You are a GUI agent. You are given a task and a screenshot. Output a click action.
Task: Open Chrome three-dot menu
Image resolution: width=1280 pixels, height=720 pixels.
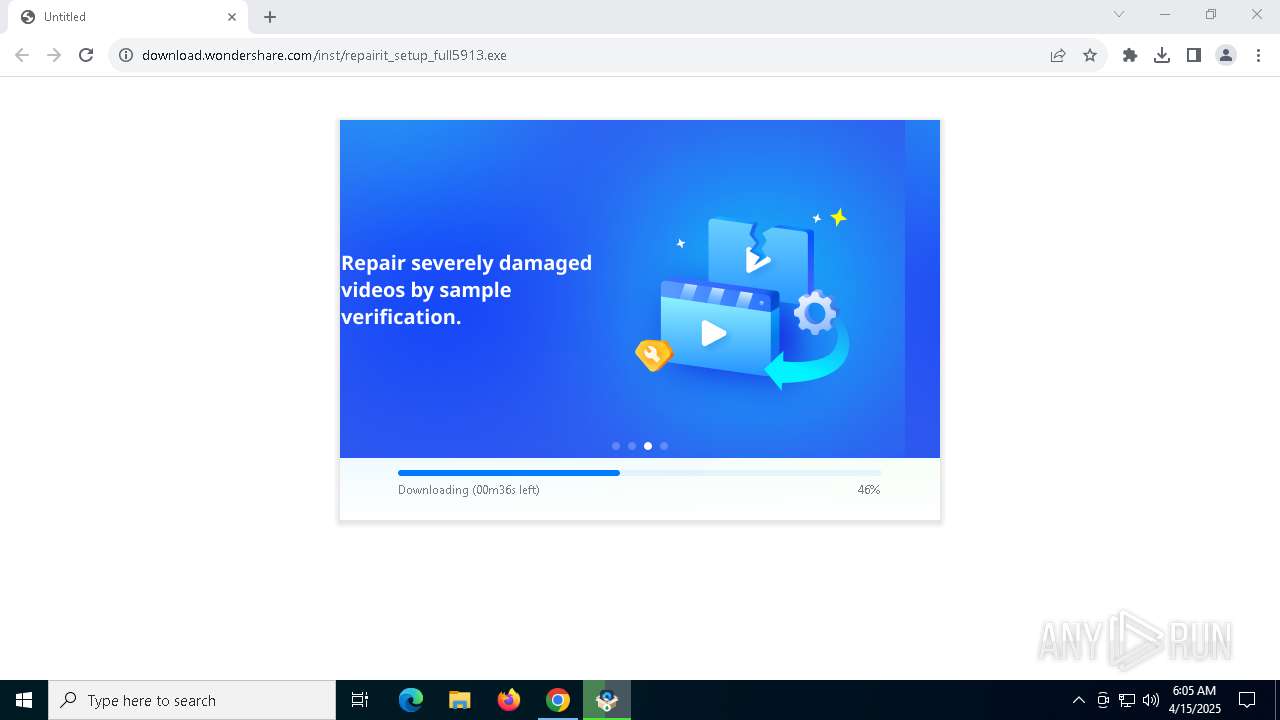(1258, 55)
